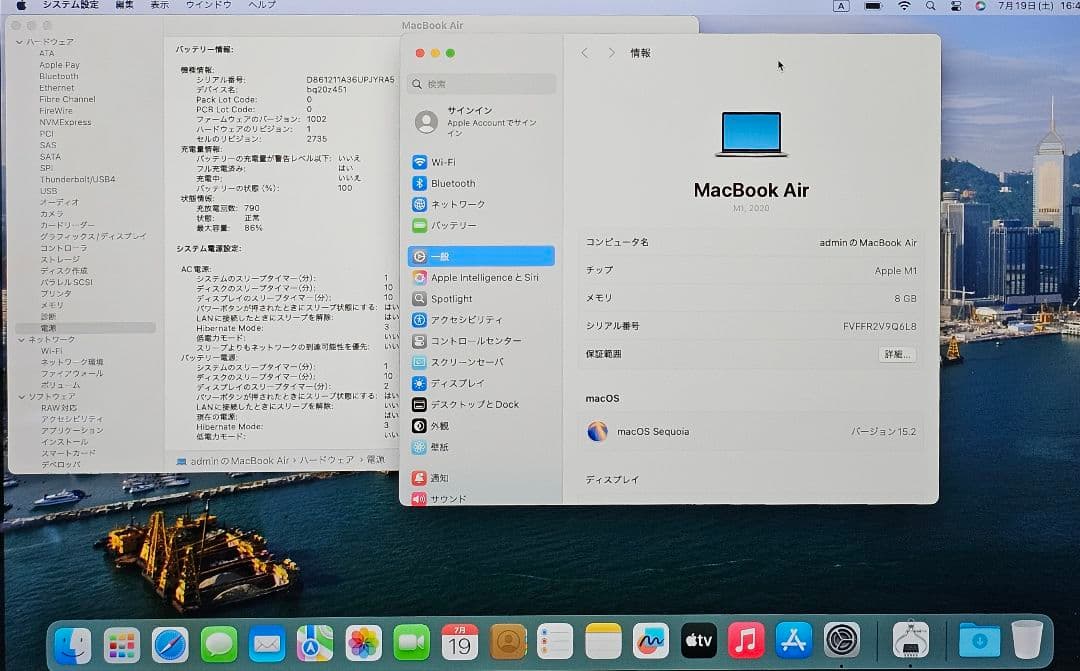Open ウインドウ menu in menu bar

pyautogui.click(x=209, y=5)
